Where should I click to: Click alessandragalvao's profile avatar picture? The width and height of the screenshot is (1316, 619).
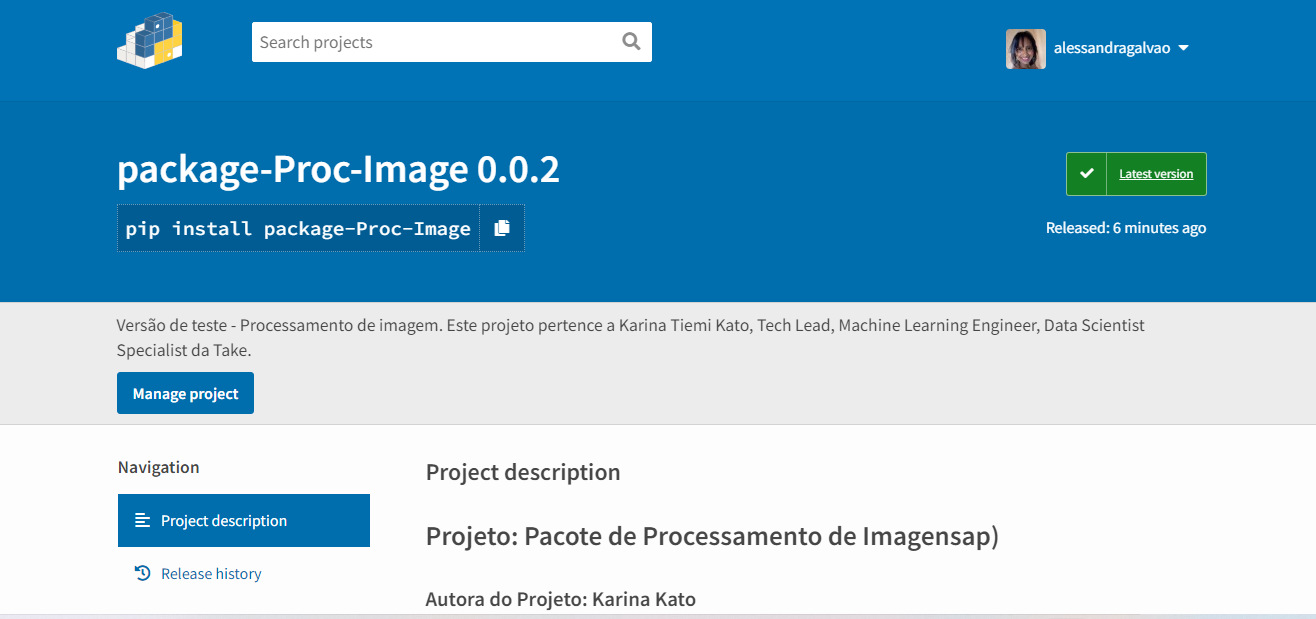coord(1025,48)
